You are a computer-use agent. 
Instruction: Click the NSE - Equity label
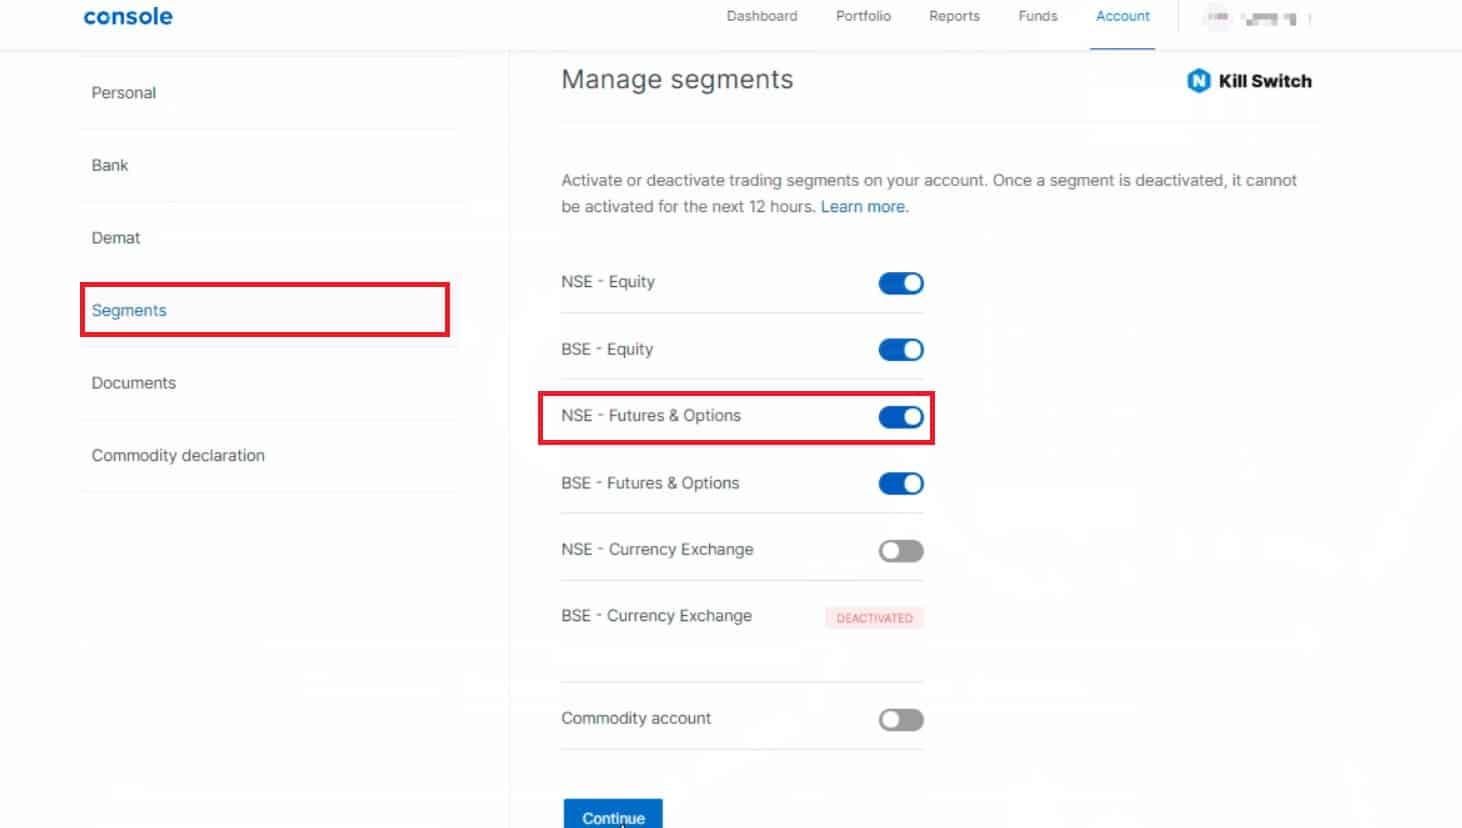point(608,282)
